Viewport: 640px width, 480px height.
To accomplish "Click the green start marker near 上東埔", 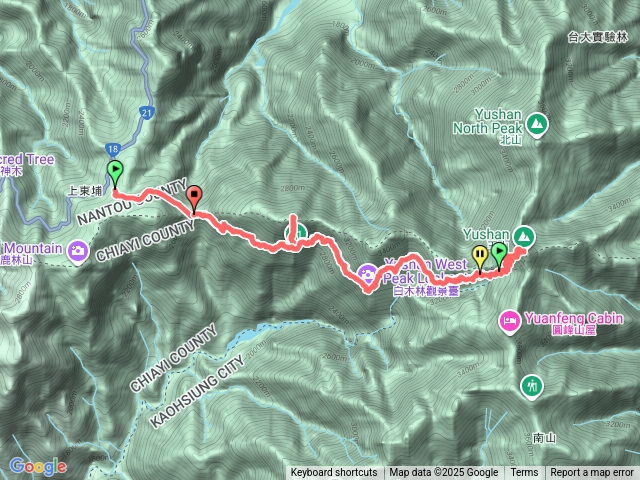I will [115, 173].
